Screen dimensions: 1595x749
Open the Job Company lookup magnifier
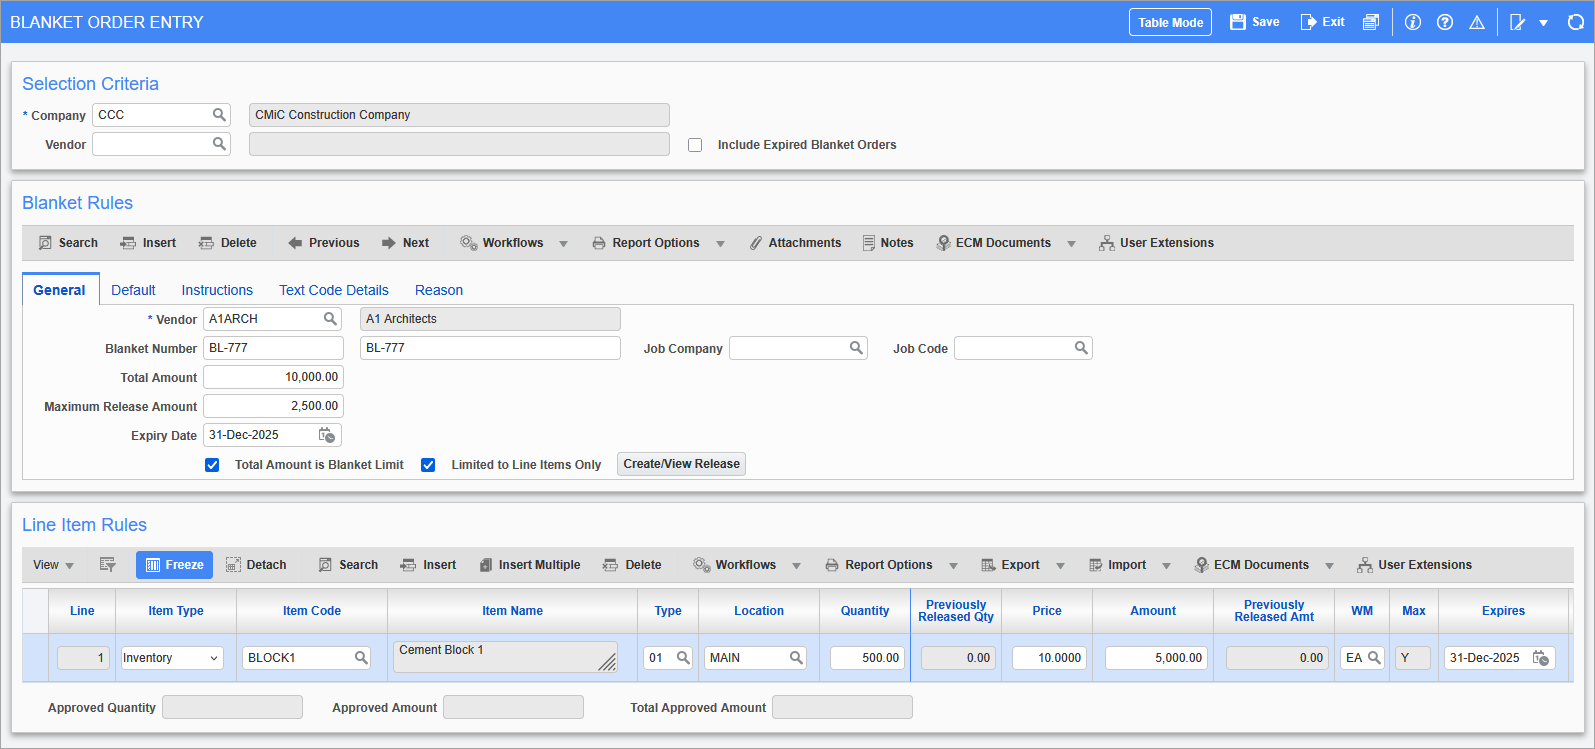pyautogui.click(x=856, y=348)
